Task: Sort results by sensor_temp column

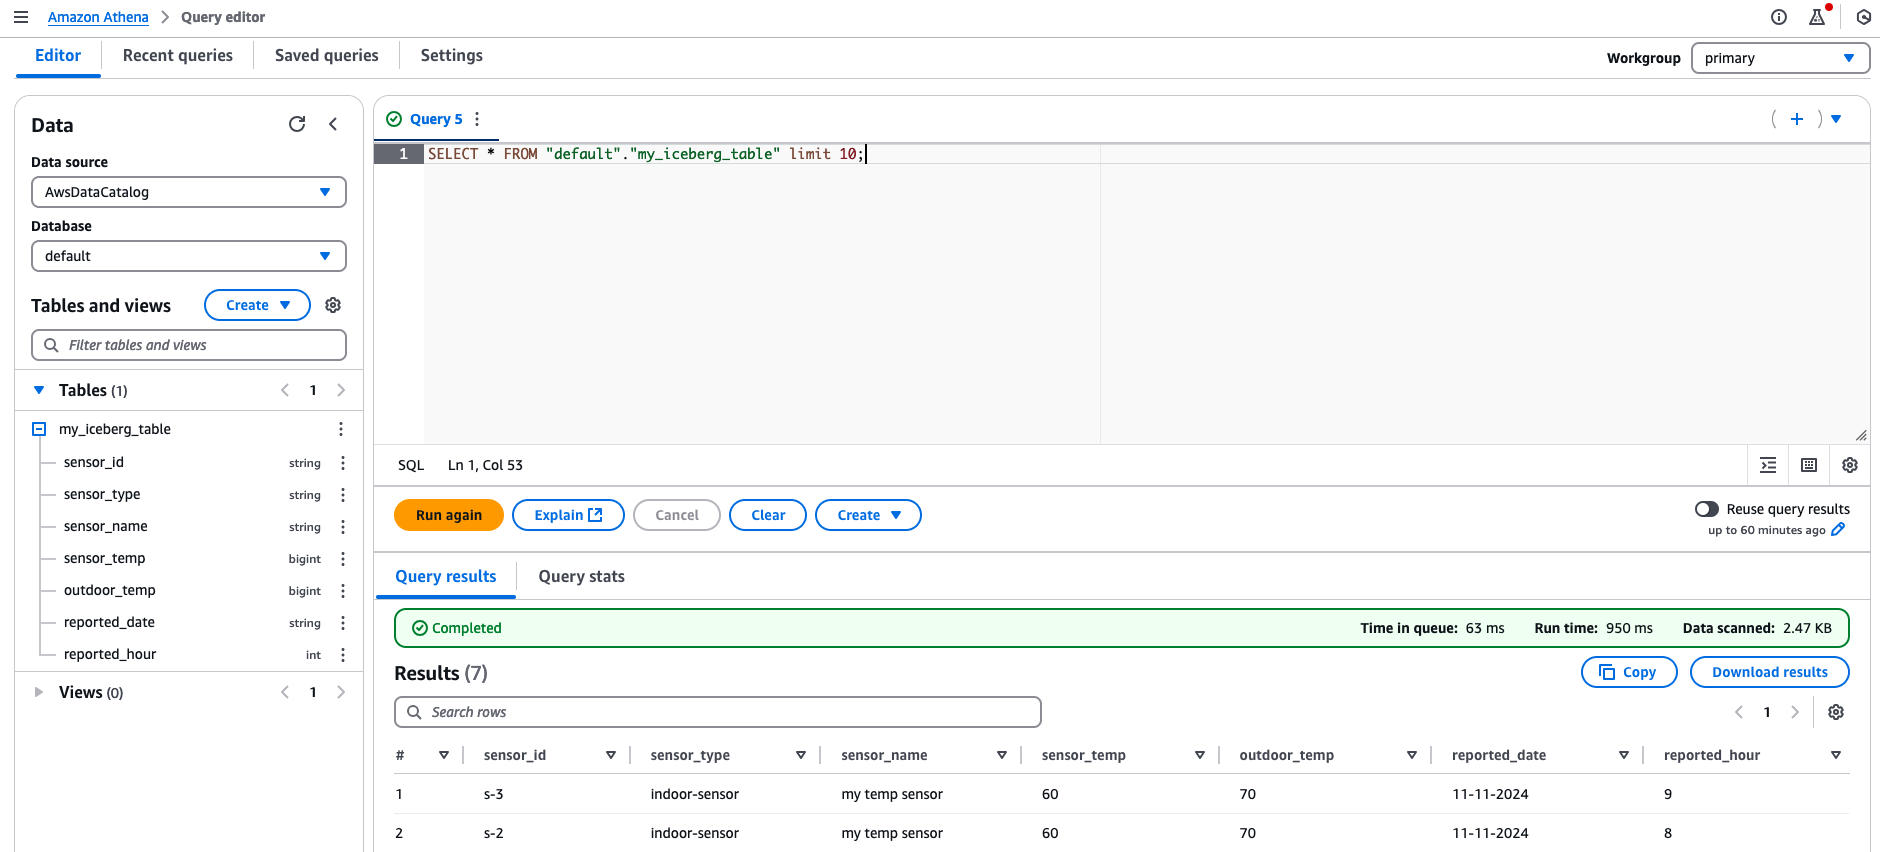Action: 1200,755
